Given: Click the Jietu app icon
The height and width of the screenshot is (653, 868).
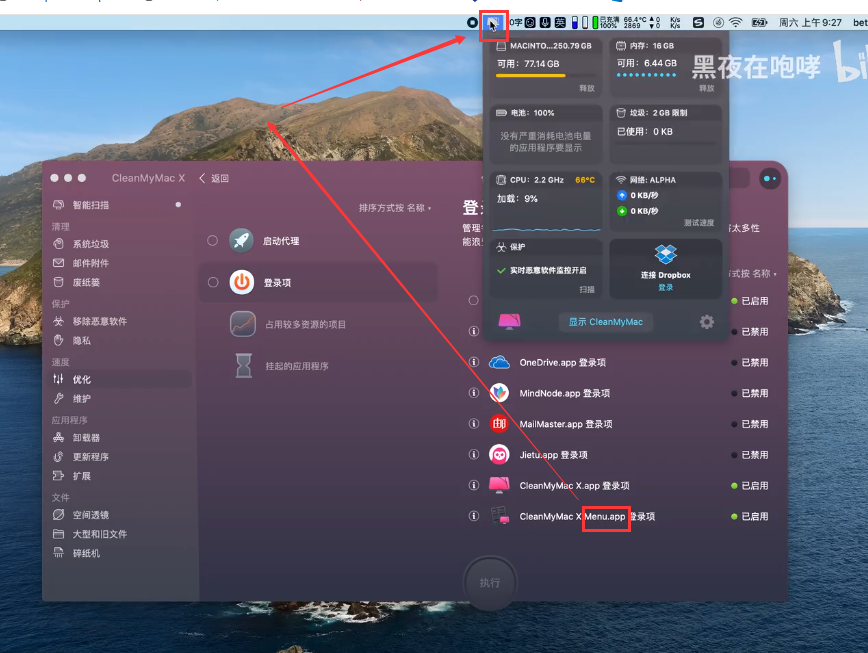Looking at the screenshot, I should tap(499, 455).
